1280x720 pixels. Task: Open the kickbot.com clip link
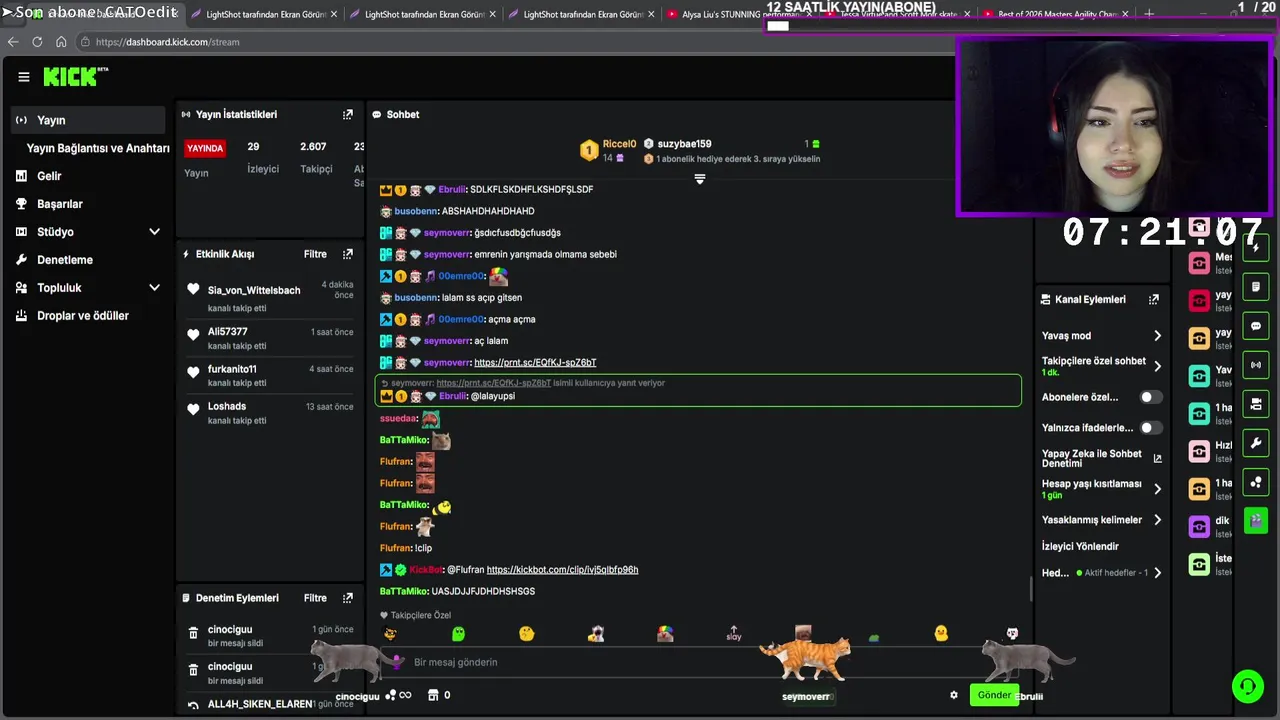562,570
